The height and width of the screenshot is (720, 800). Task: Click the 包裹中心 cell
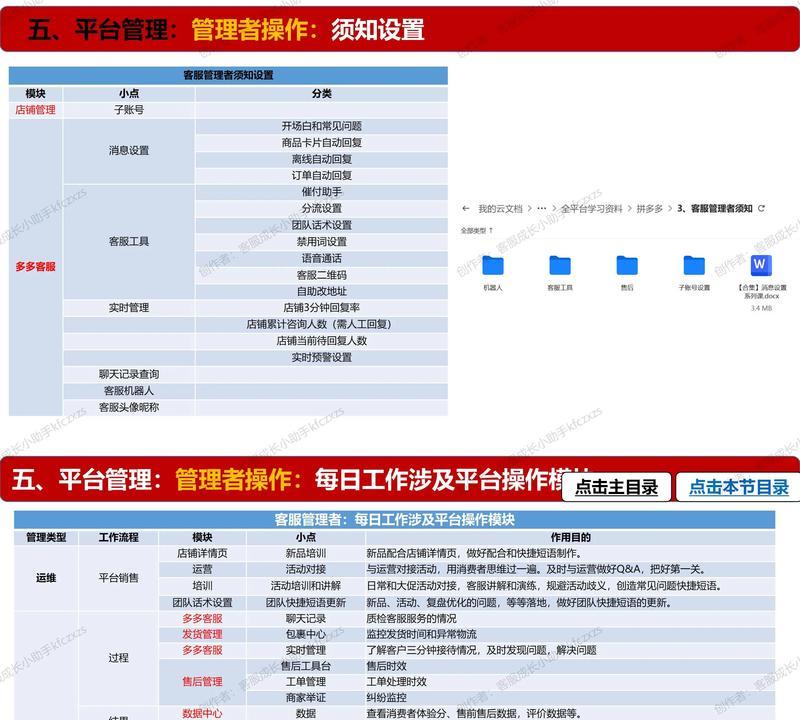click(306, 634)
